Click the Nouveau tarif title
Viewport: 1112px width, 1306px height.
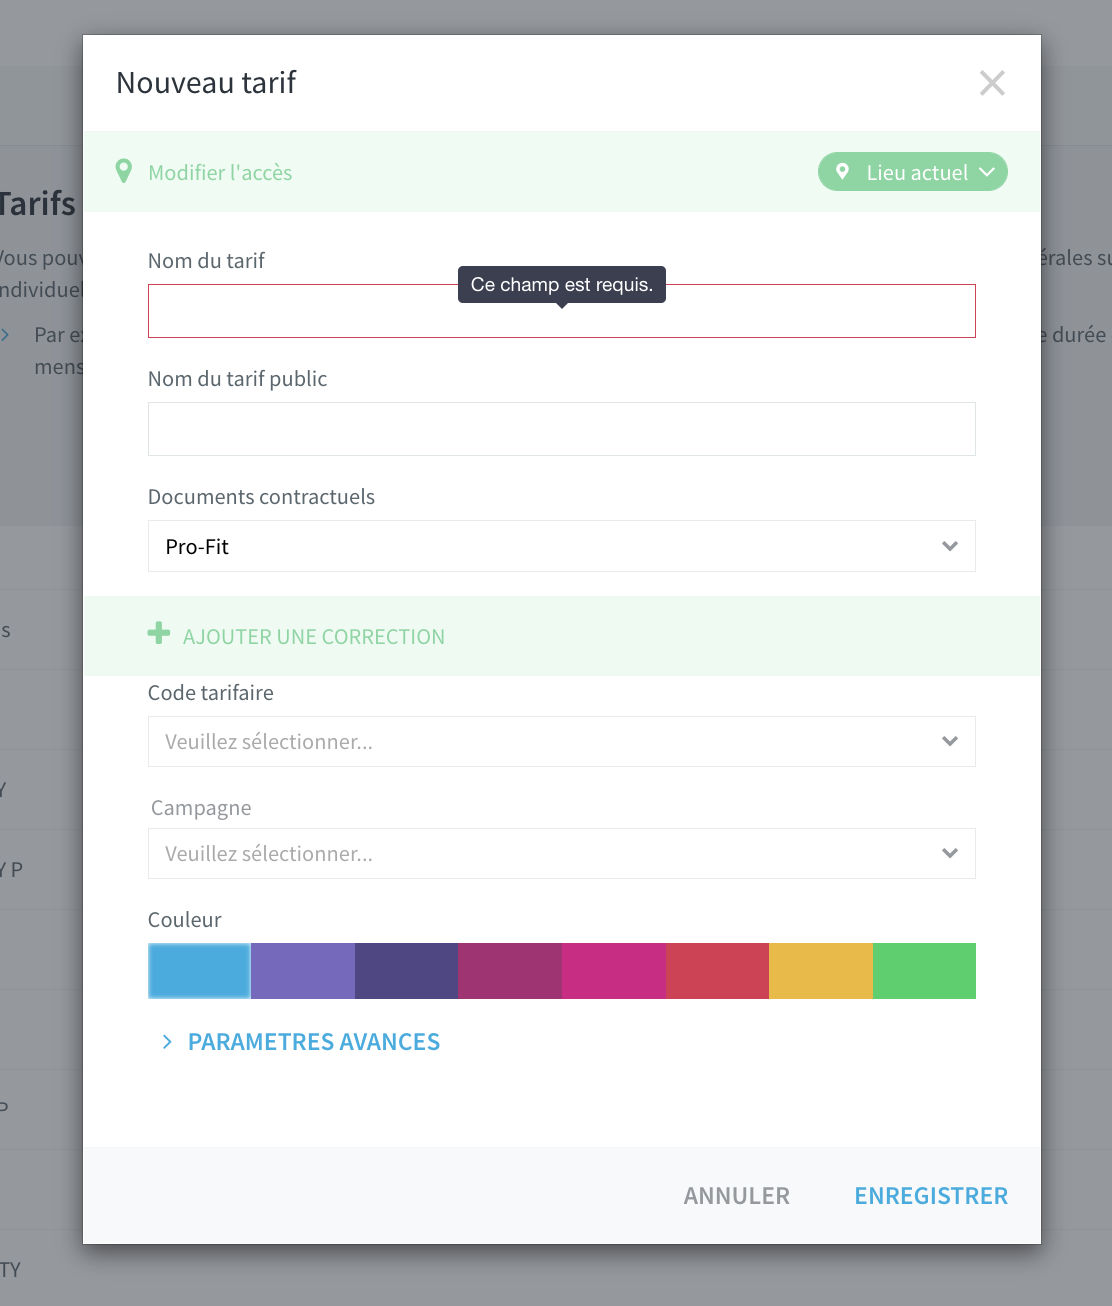point(206,82)
